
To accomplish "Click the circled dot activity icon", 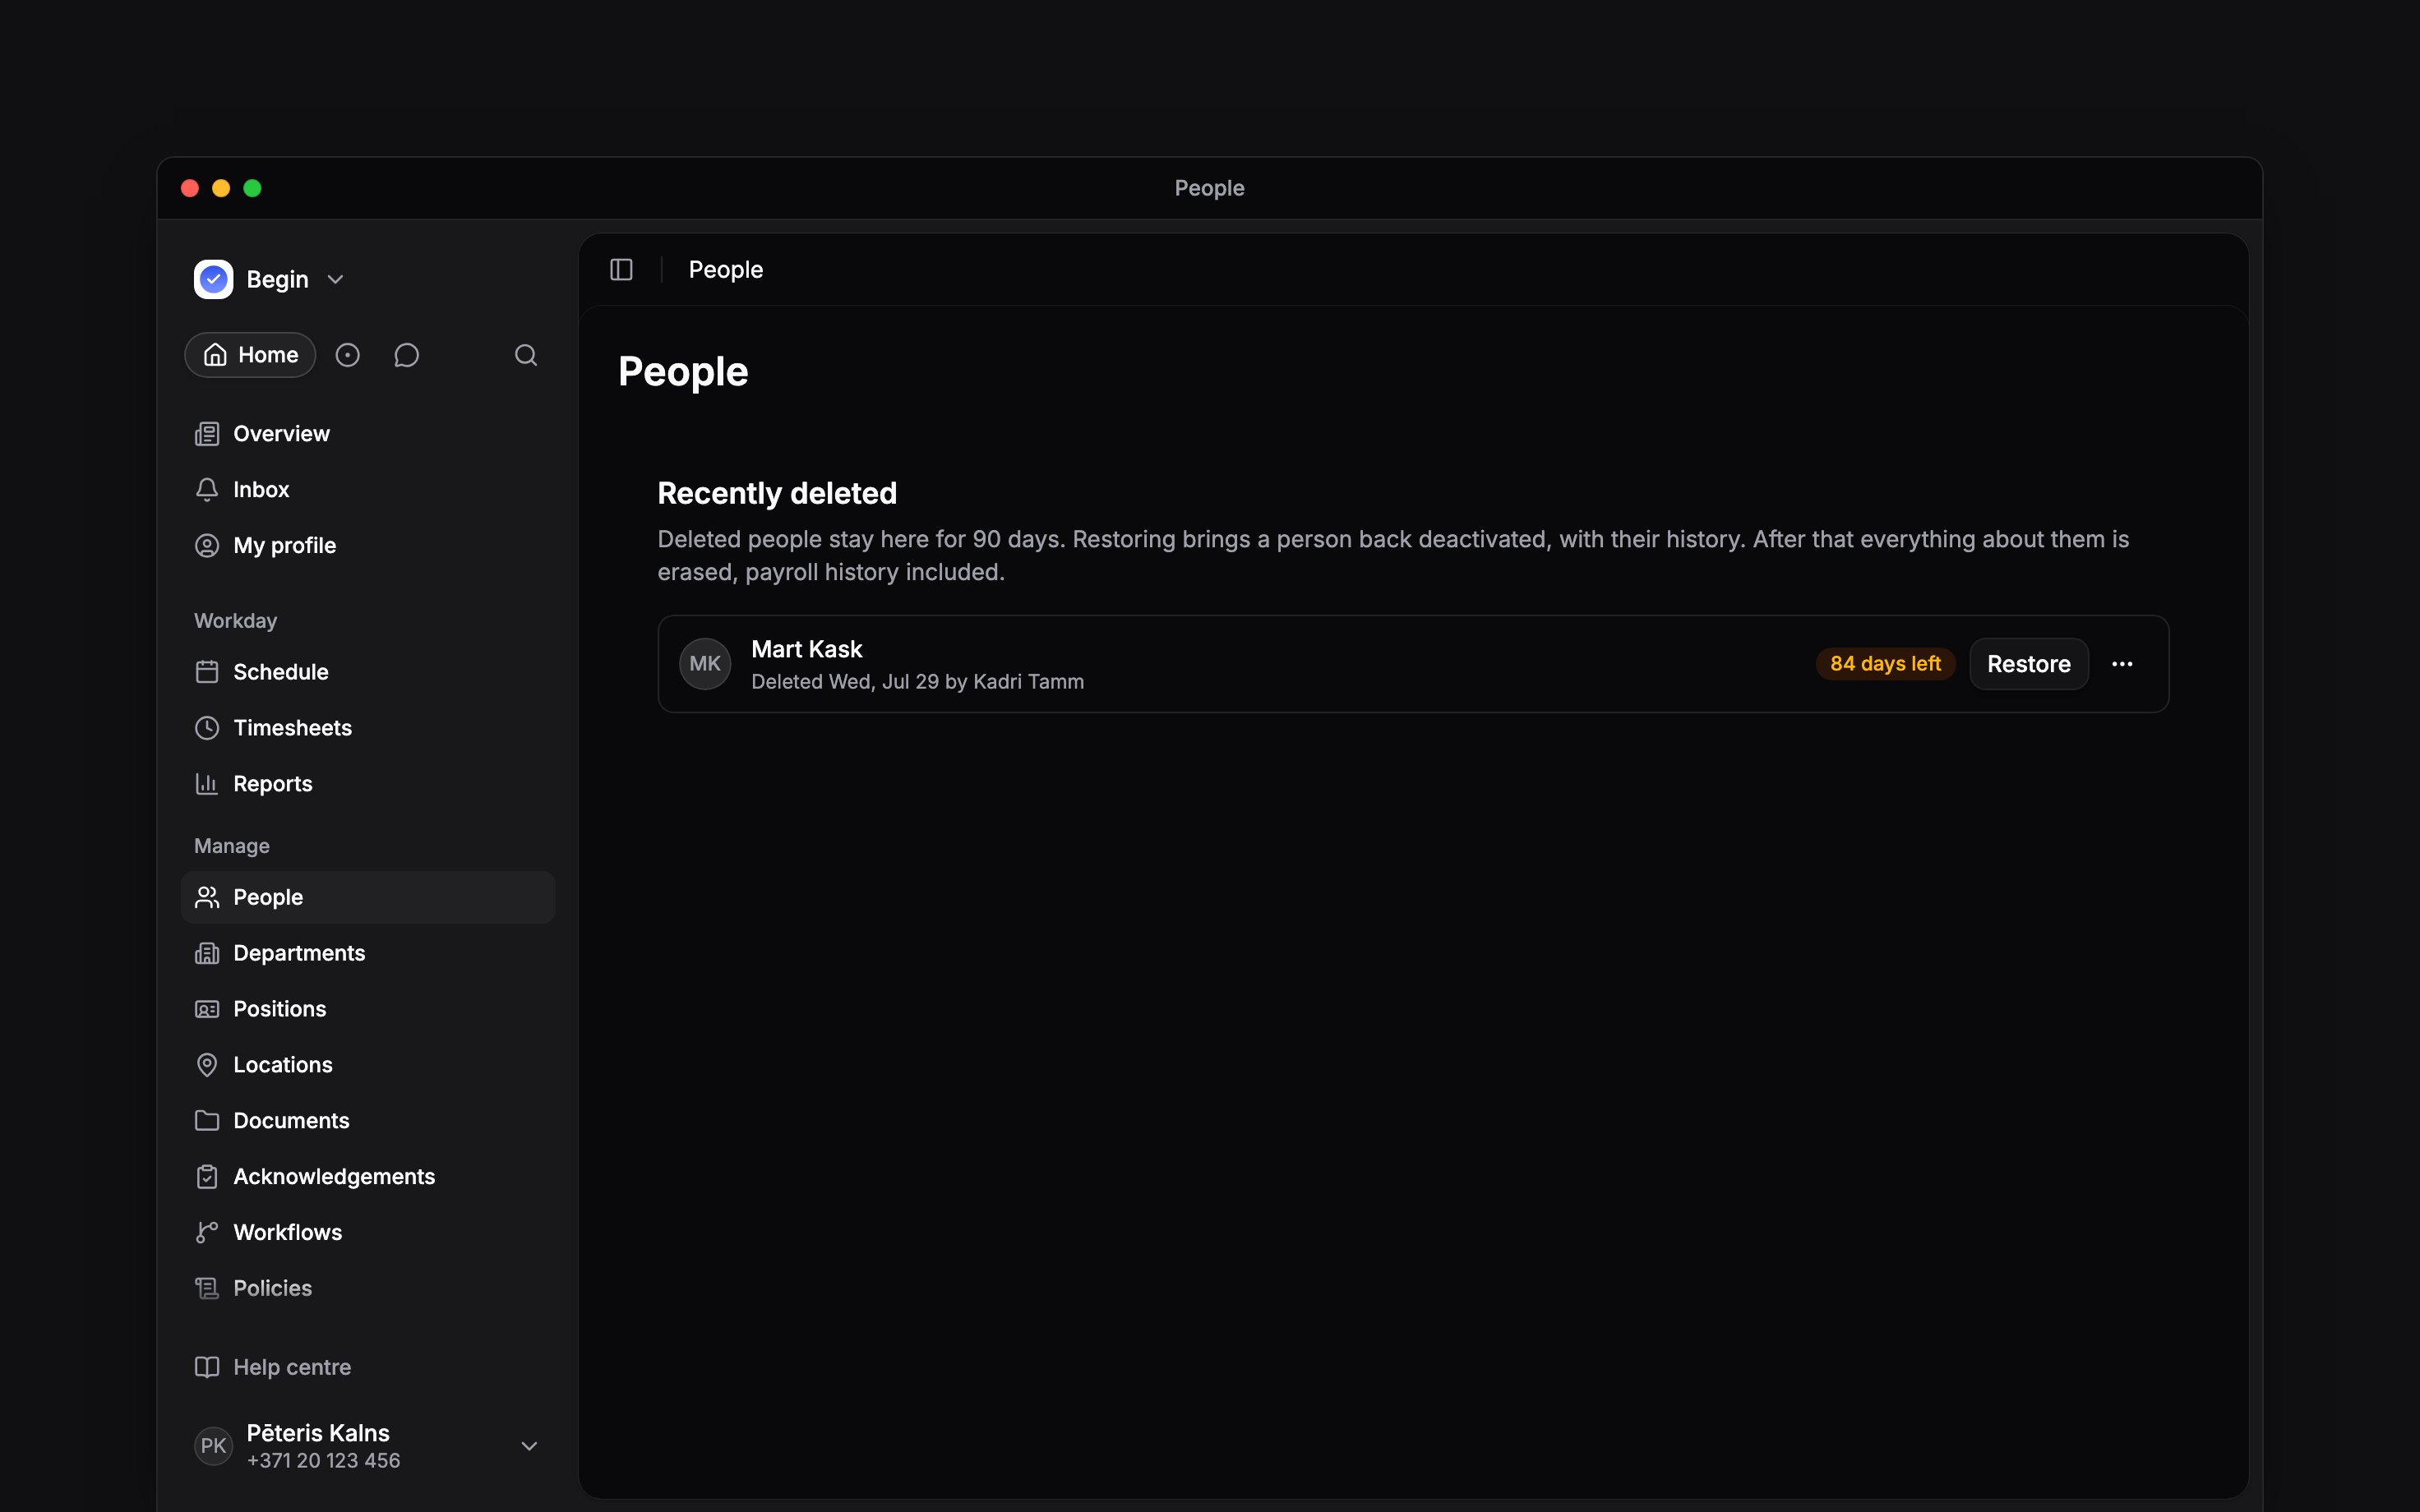I will 347,355.
